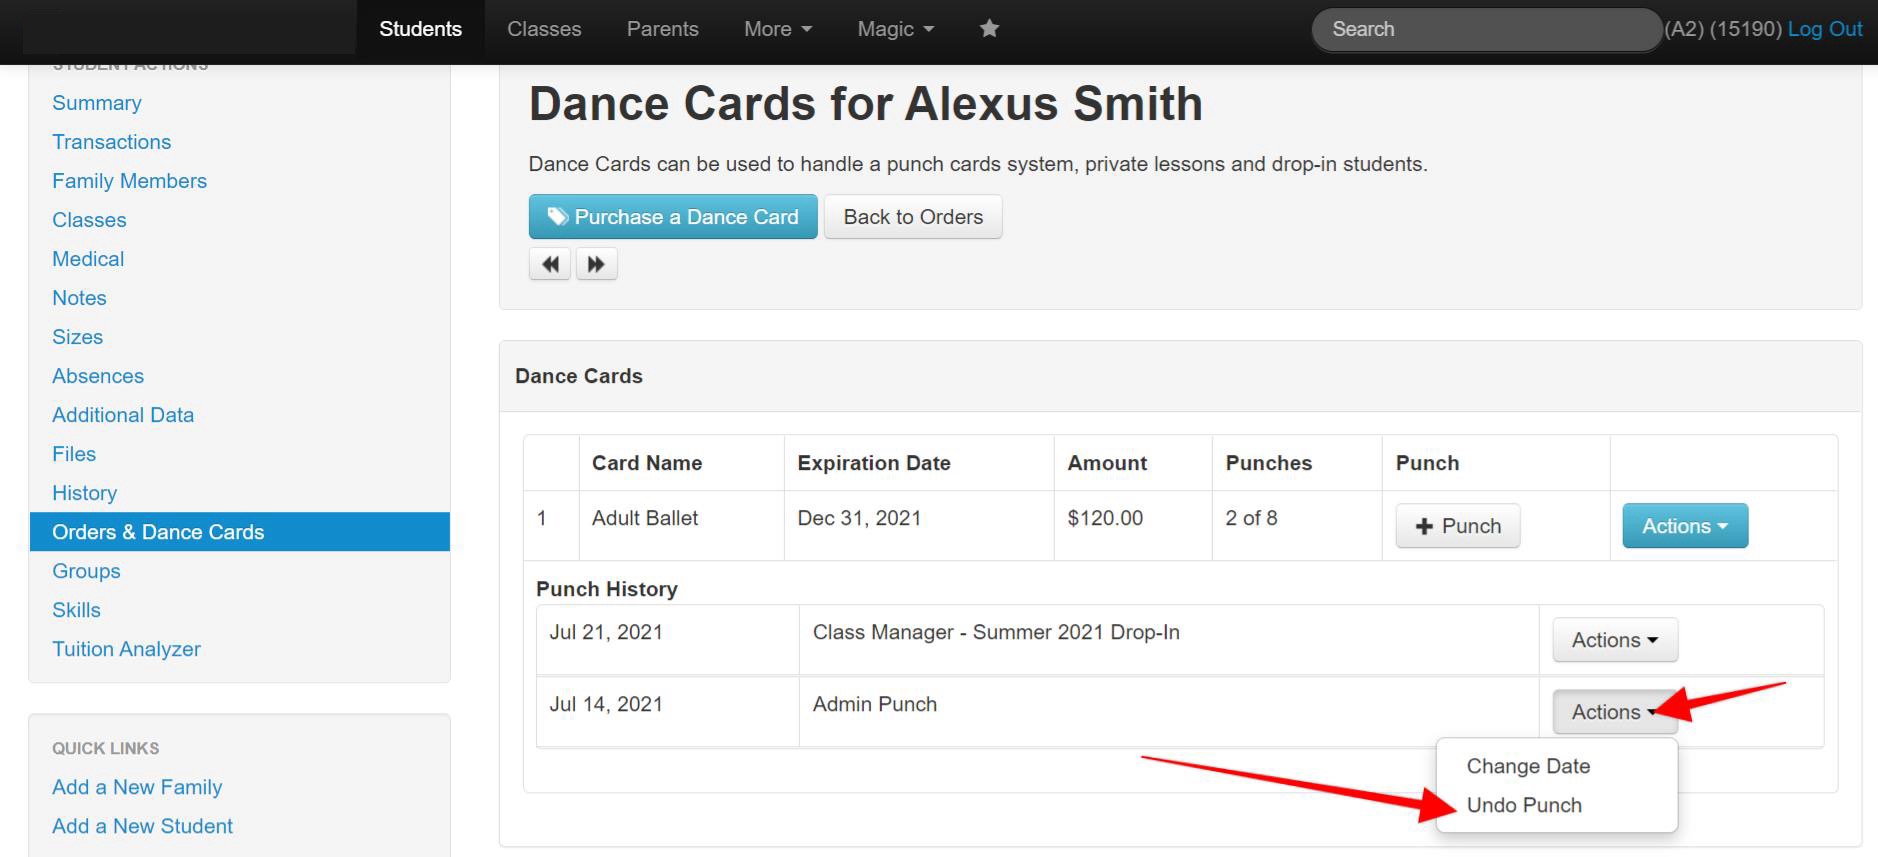Open the Files sidebar link
This screenshot has width=1878, height=857.
74,454
